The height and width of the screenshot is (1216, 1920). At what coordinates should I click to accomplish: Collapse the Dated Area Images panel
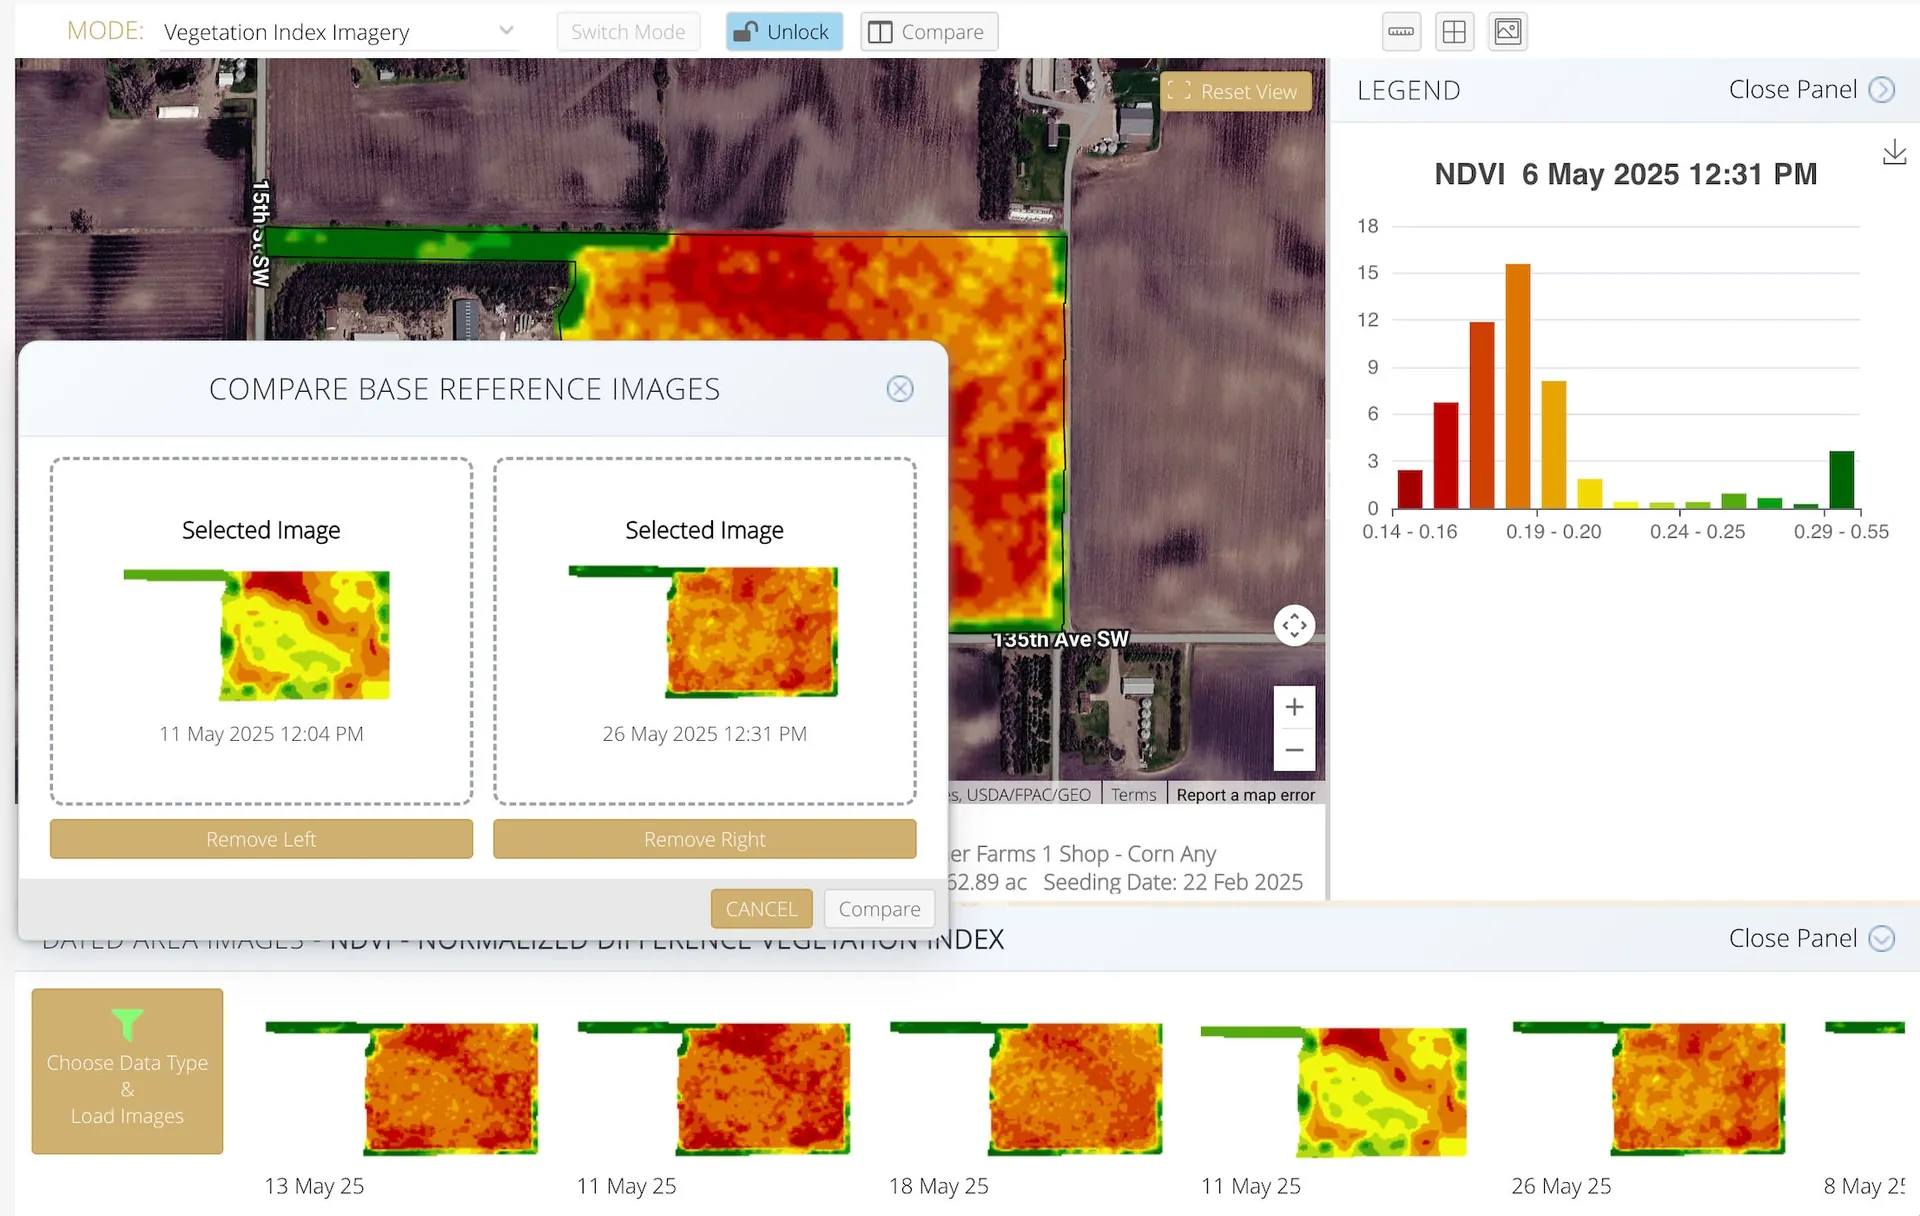click(1811, 938)
